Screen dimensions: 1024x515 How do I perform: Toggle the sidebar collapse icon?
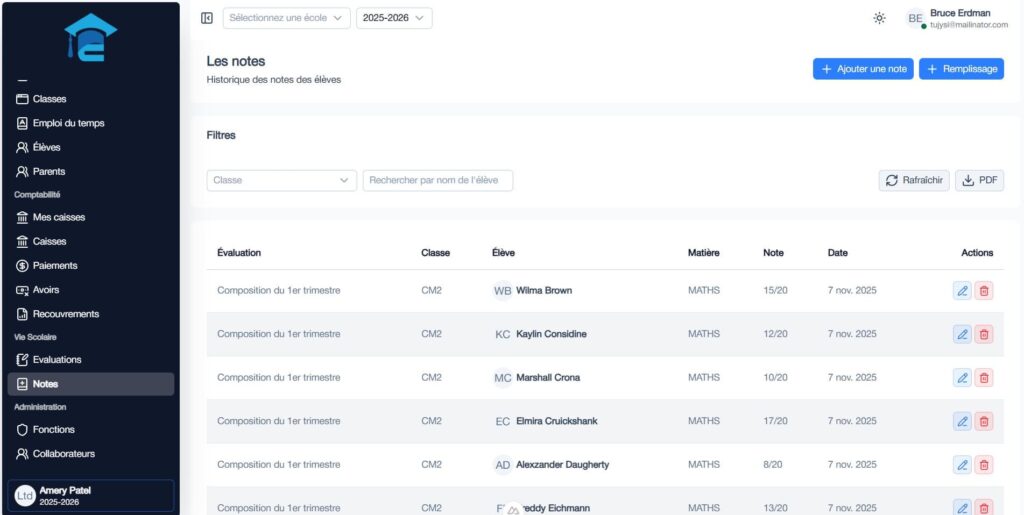click(x=207, y=18)
